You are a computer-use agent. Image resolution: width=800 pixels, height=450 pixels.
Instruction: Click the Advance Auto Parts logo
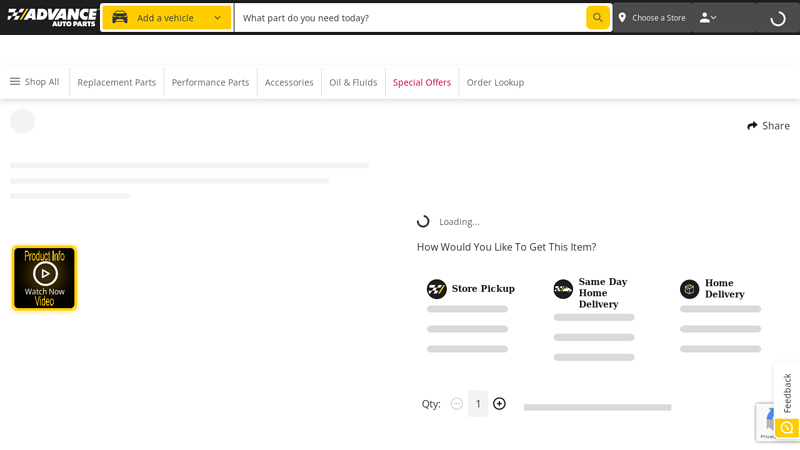click(52, 17)
